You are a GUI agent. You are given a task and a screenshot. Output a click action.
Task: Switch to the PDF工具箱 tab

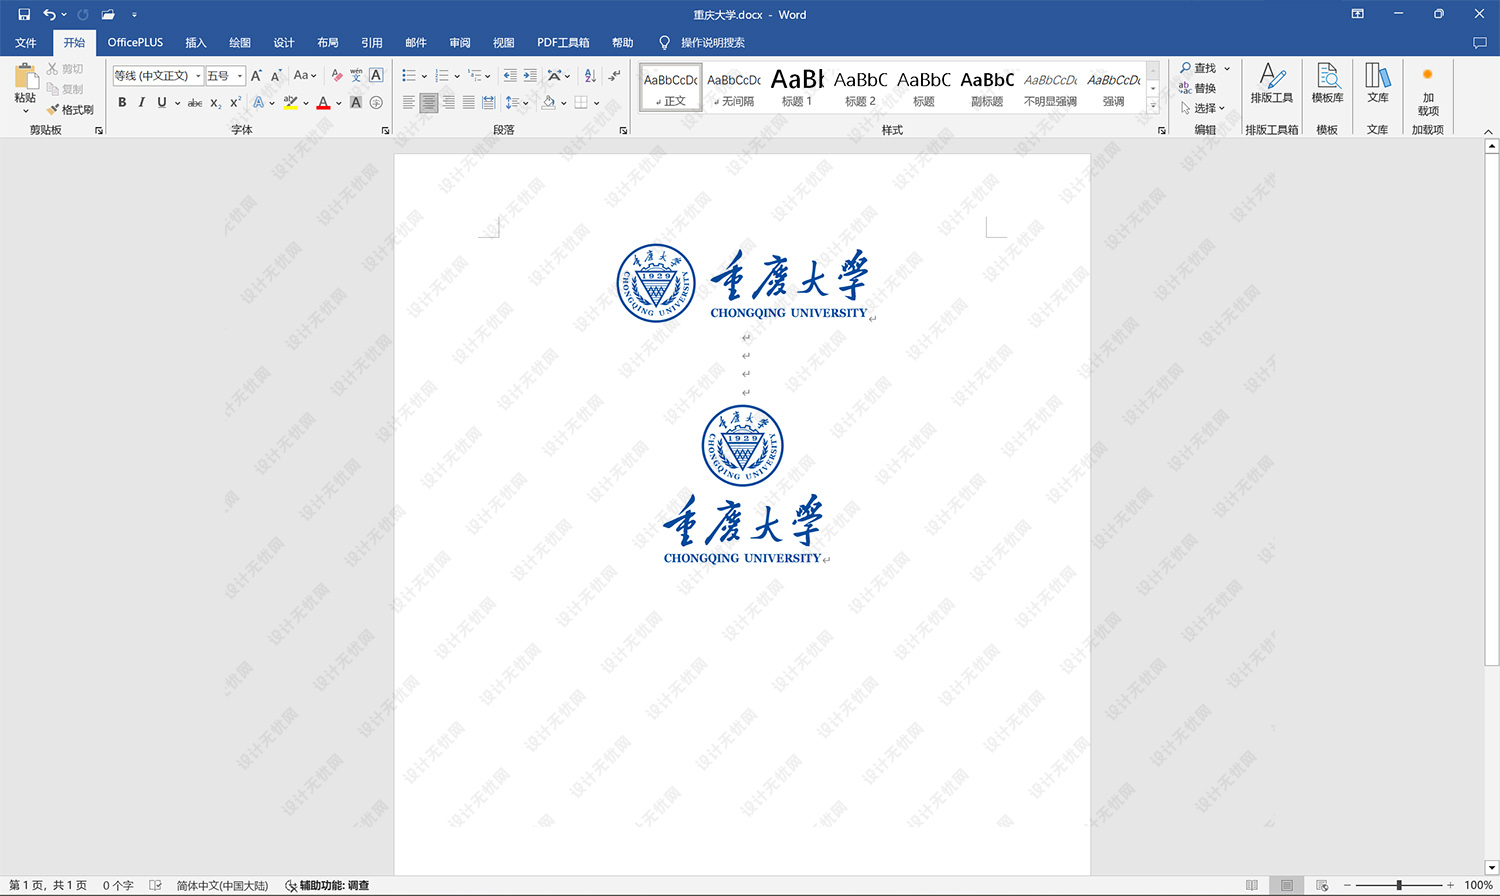[x=563, y=42]
